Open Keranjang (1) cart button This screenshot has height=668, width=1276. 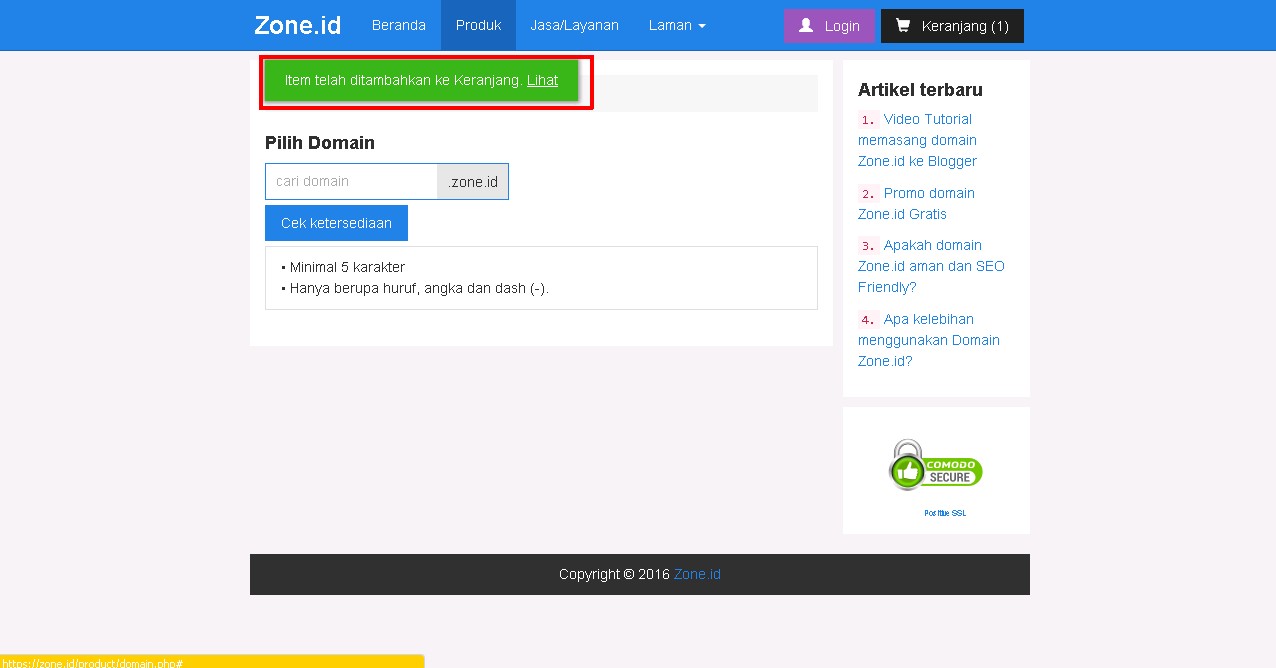coord(952,26)
